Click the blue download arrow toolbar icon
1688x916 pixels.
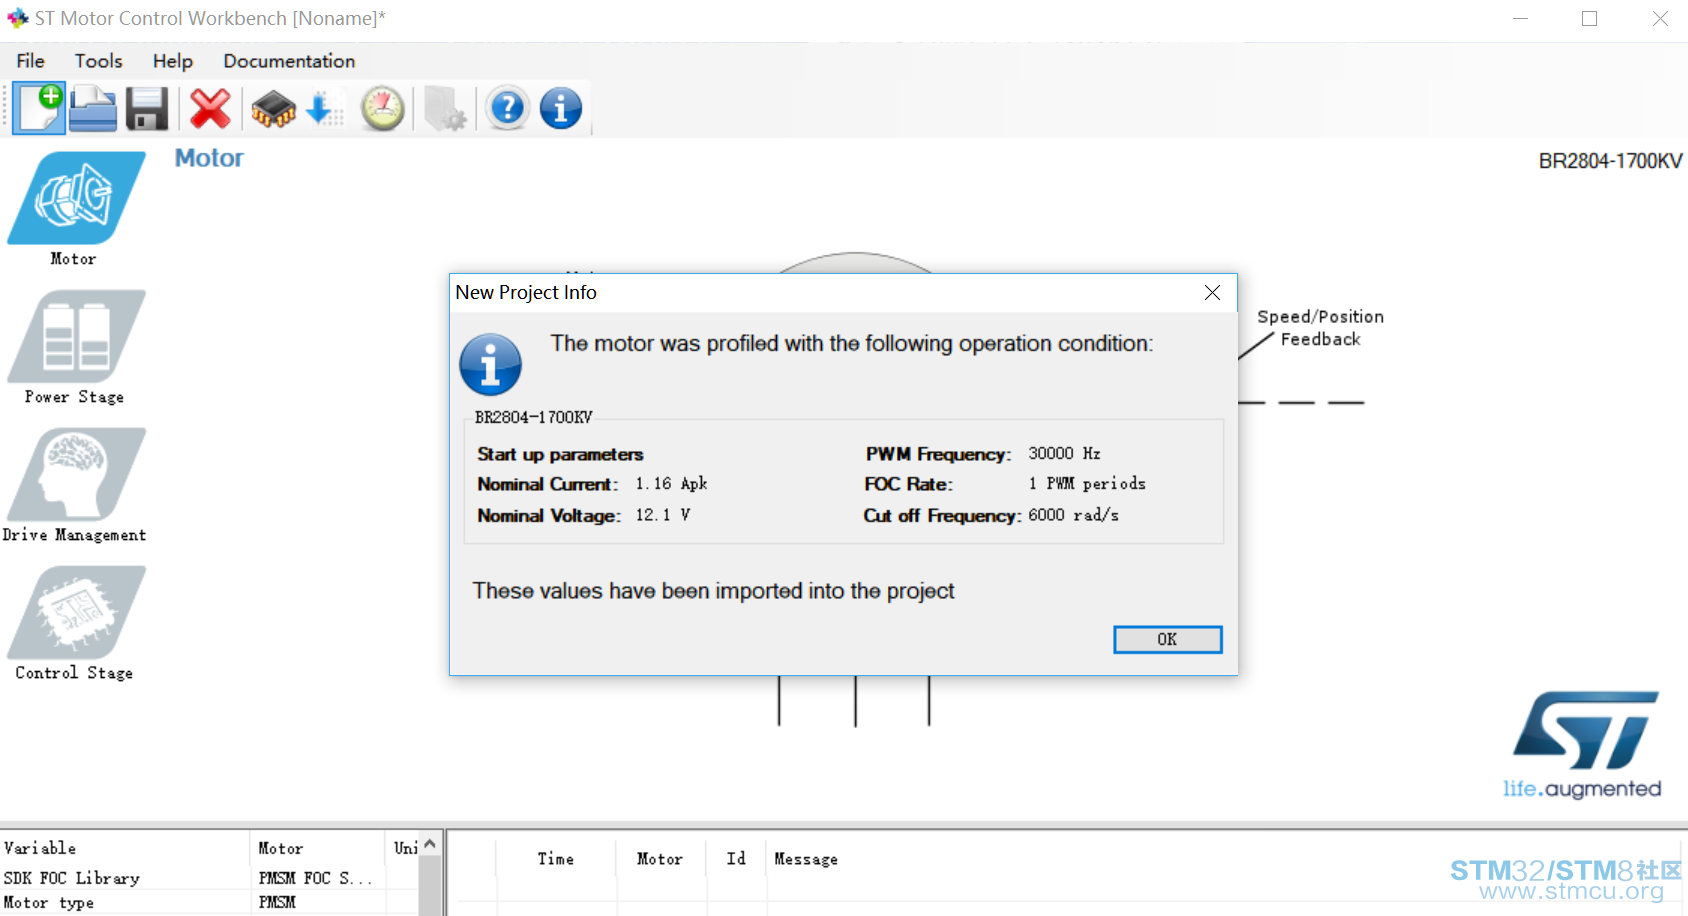[x=324, y=109]
